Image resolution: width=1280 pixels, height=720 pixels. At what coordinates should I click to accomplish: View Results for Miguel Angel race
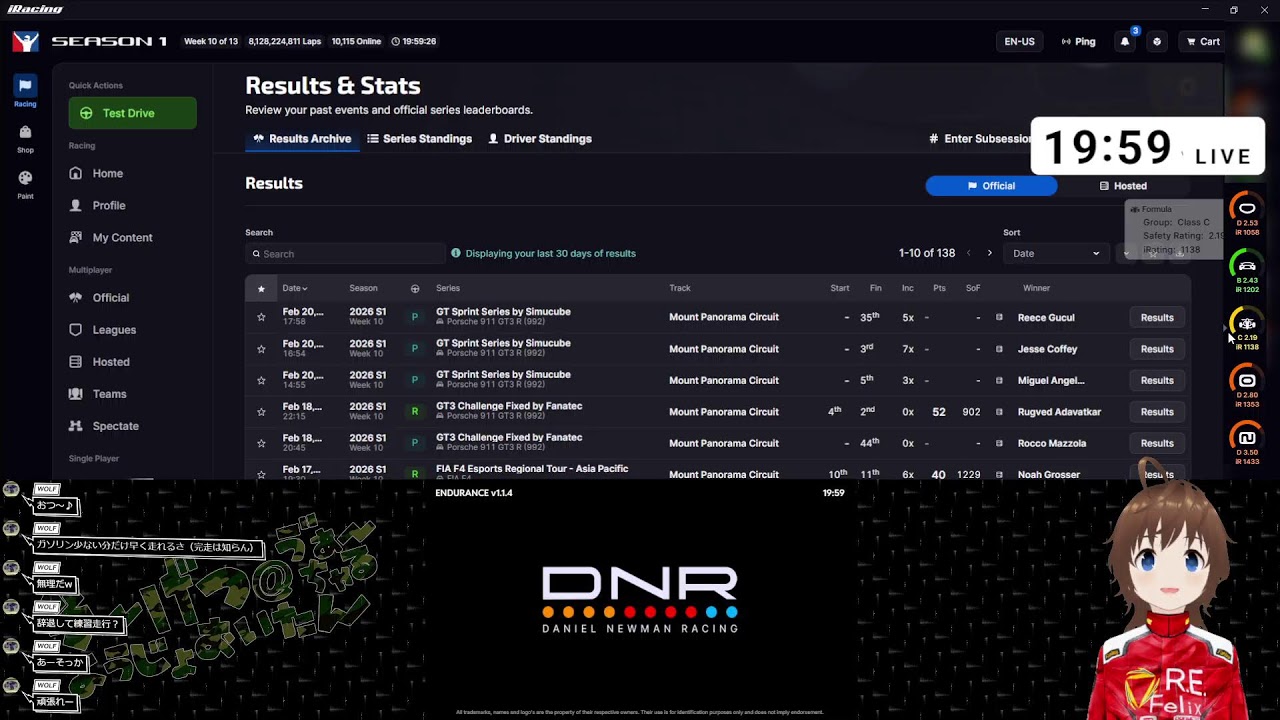1157,380
